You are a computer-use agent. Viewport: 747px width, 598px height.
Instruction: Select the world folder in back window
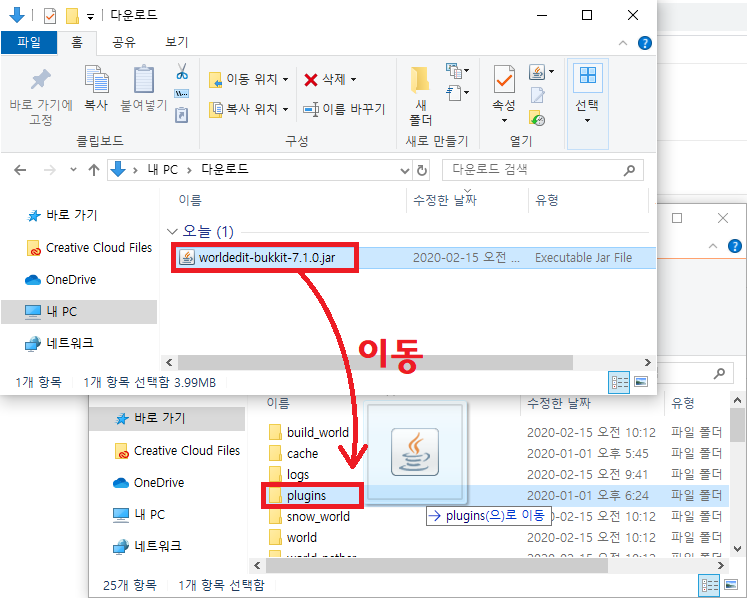(302, 537)
